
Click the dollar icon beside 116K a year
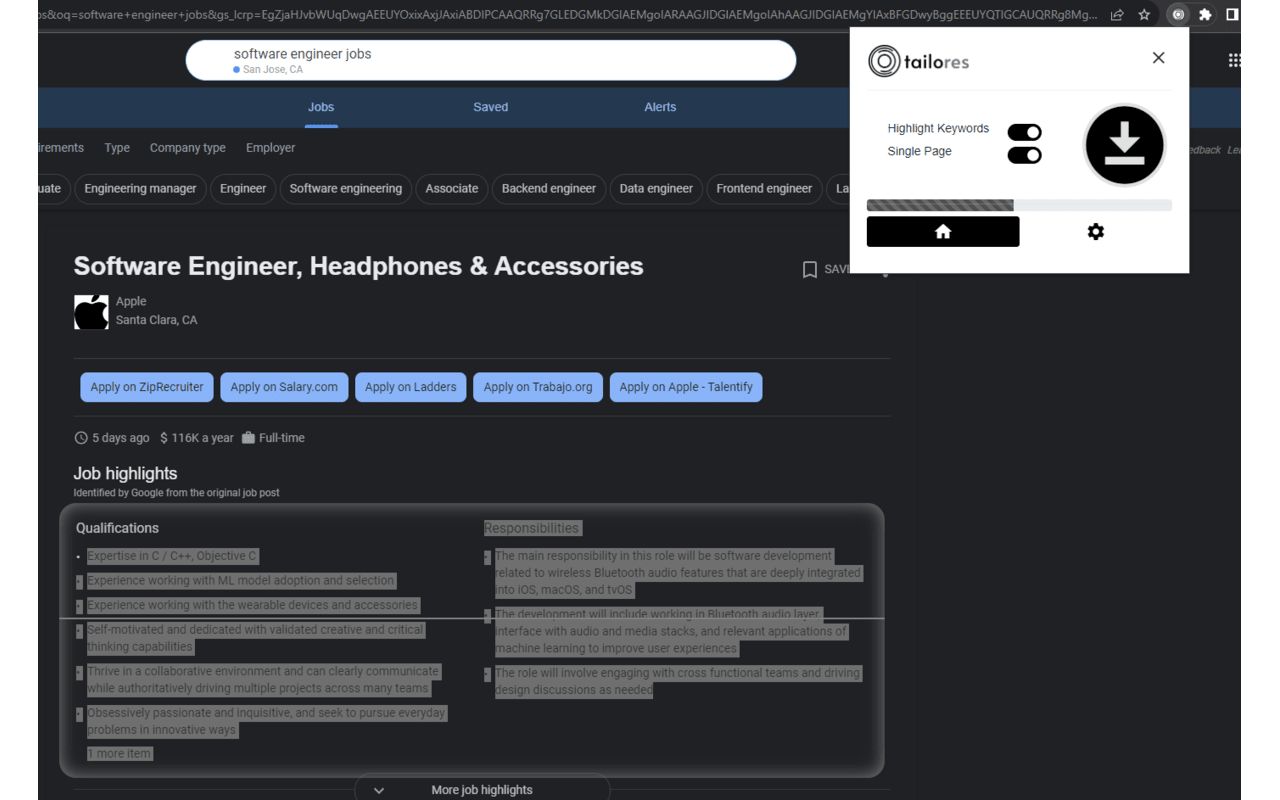(164, 438)
